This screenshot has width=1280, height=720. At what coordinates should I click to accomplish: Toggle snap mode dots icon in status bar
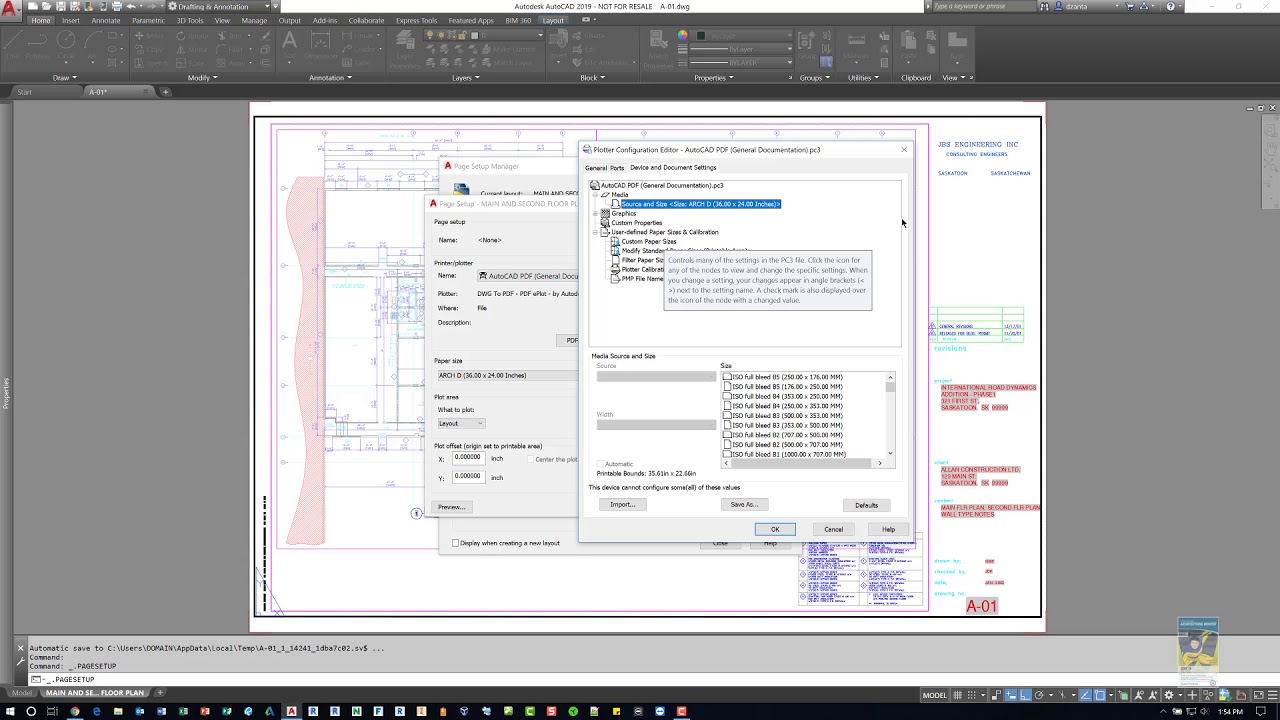971,695
